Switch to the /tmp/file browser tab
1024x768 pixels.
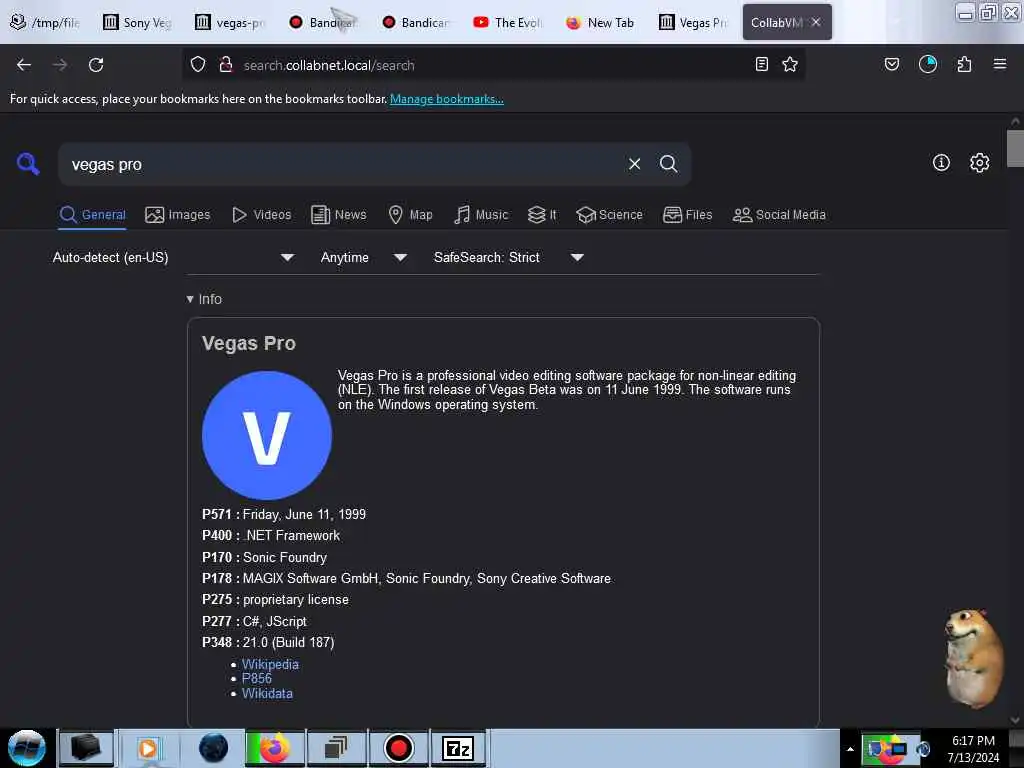46,22
